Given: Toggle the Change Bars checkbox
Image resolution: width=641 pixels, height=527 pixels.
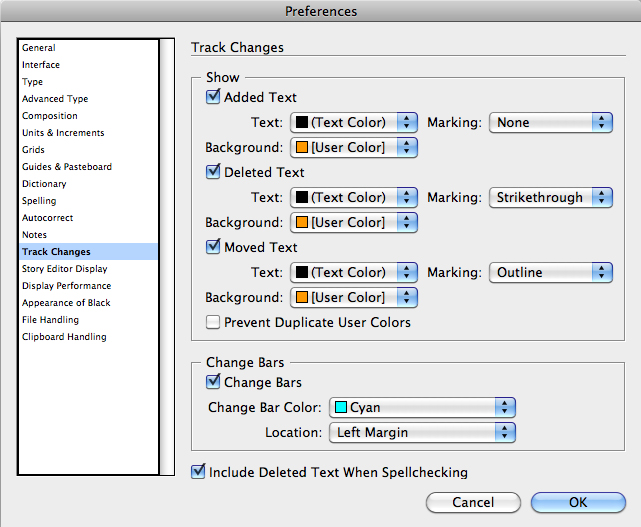Looking at the screenshot, I should tap(213, 382).
